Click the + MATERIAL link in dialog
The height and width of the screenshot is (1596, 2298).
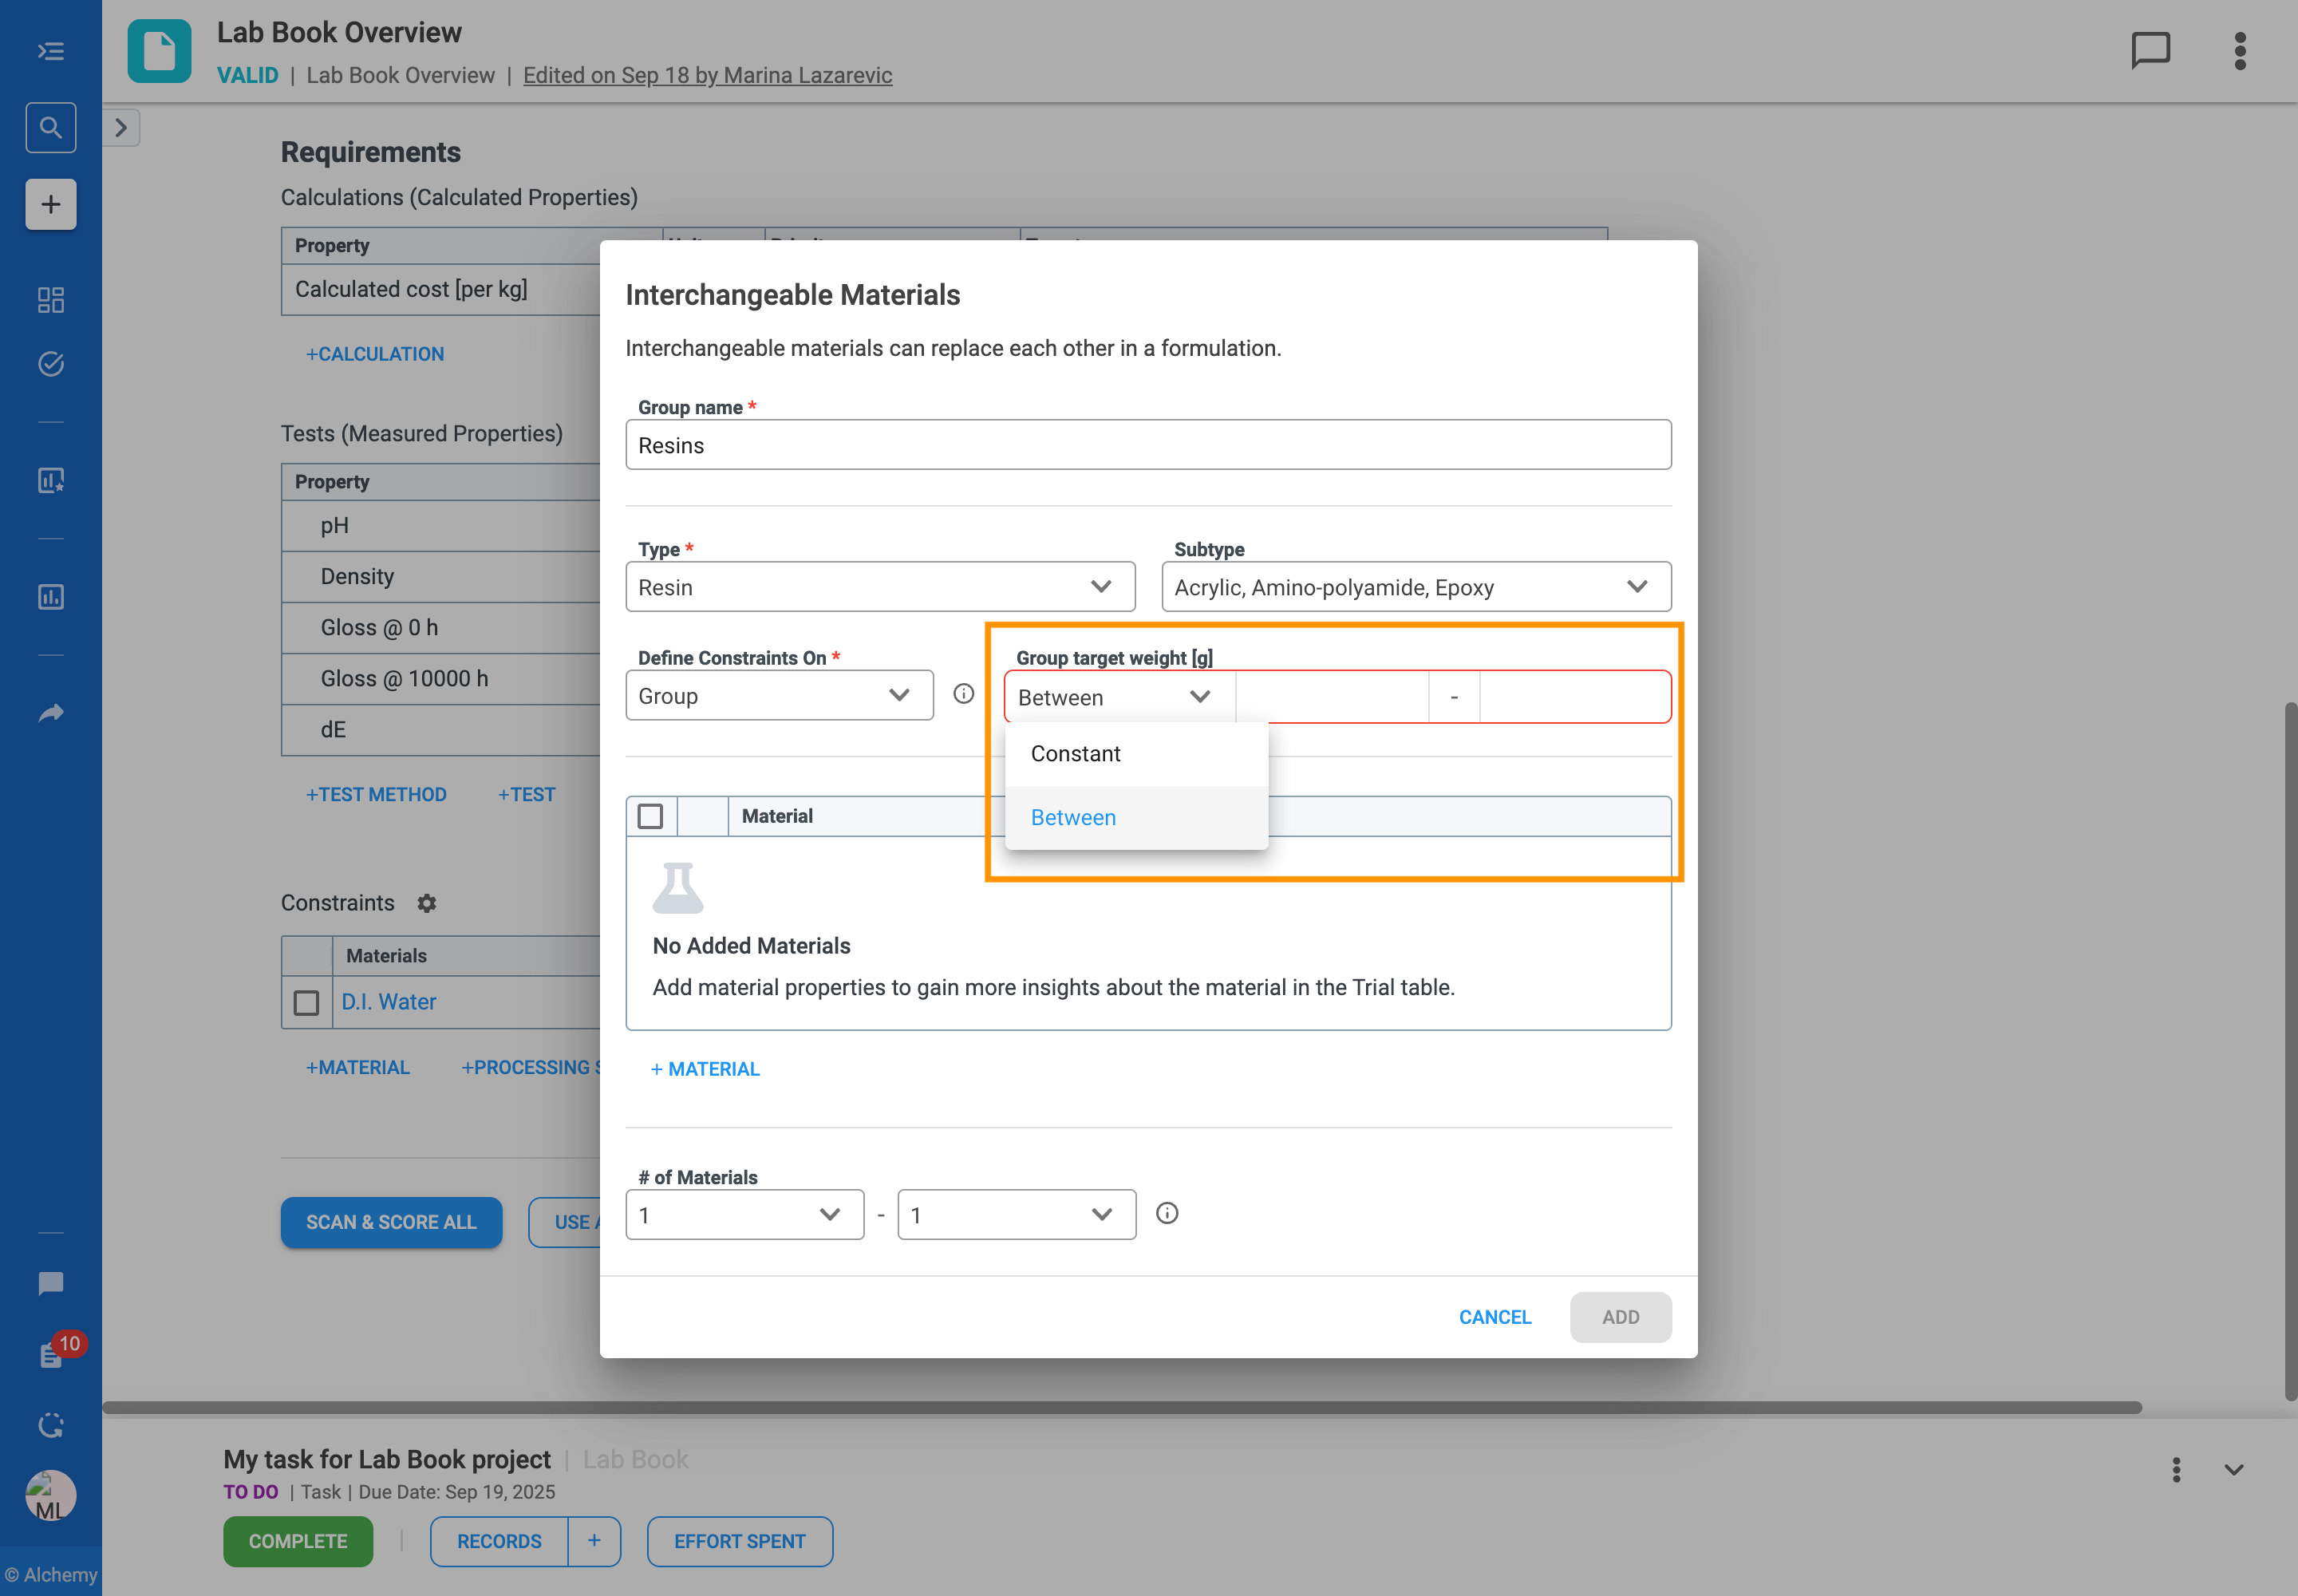pos(706,1069)
